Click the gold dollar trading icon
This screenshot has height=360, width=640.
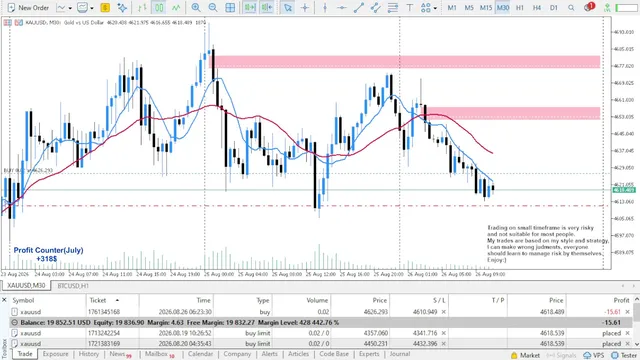(105, 8)
